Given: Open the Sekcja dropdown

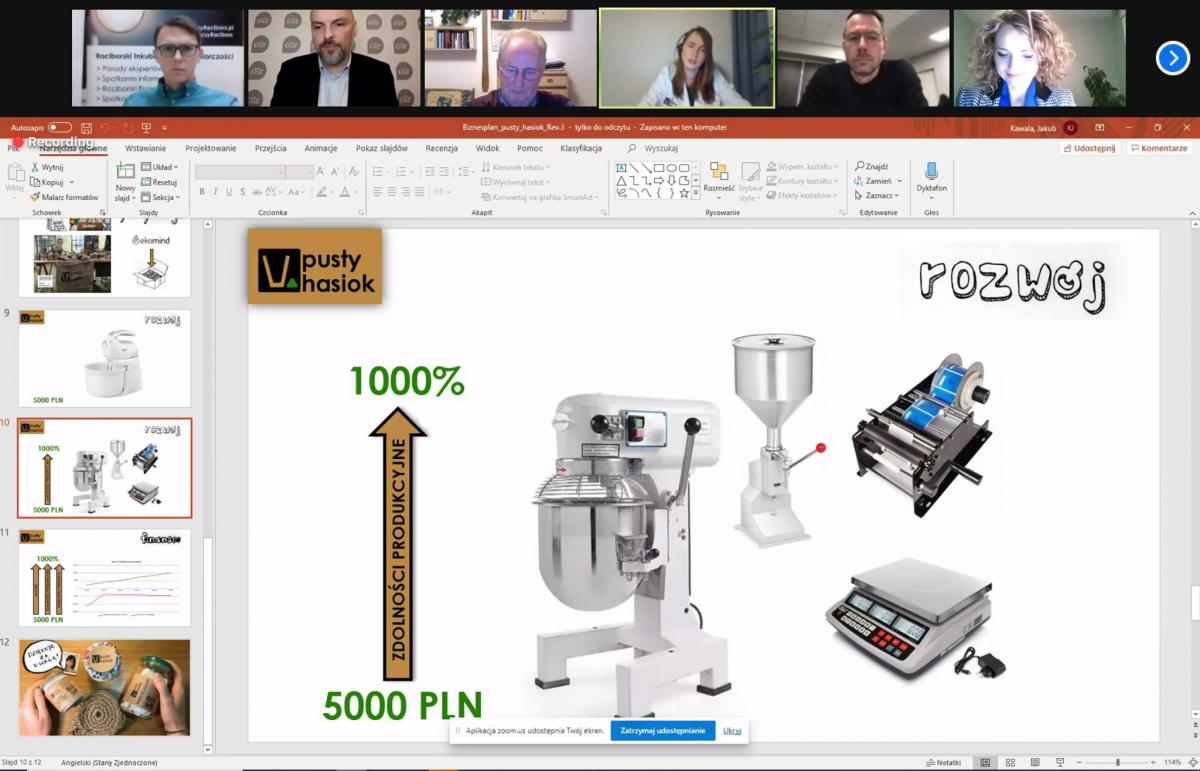Looking at the screenshot, I should [x=159, y=197].
